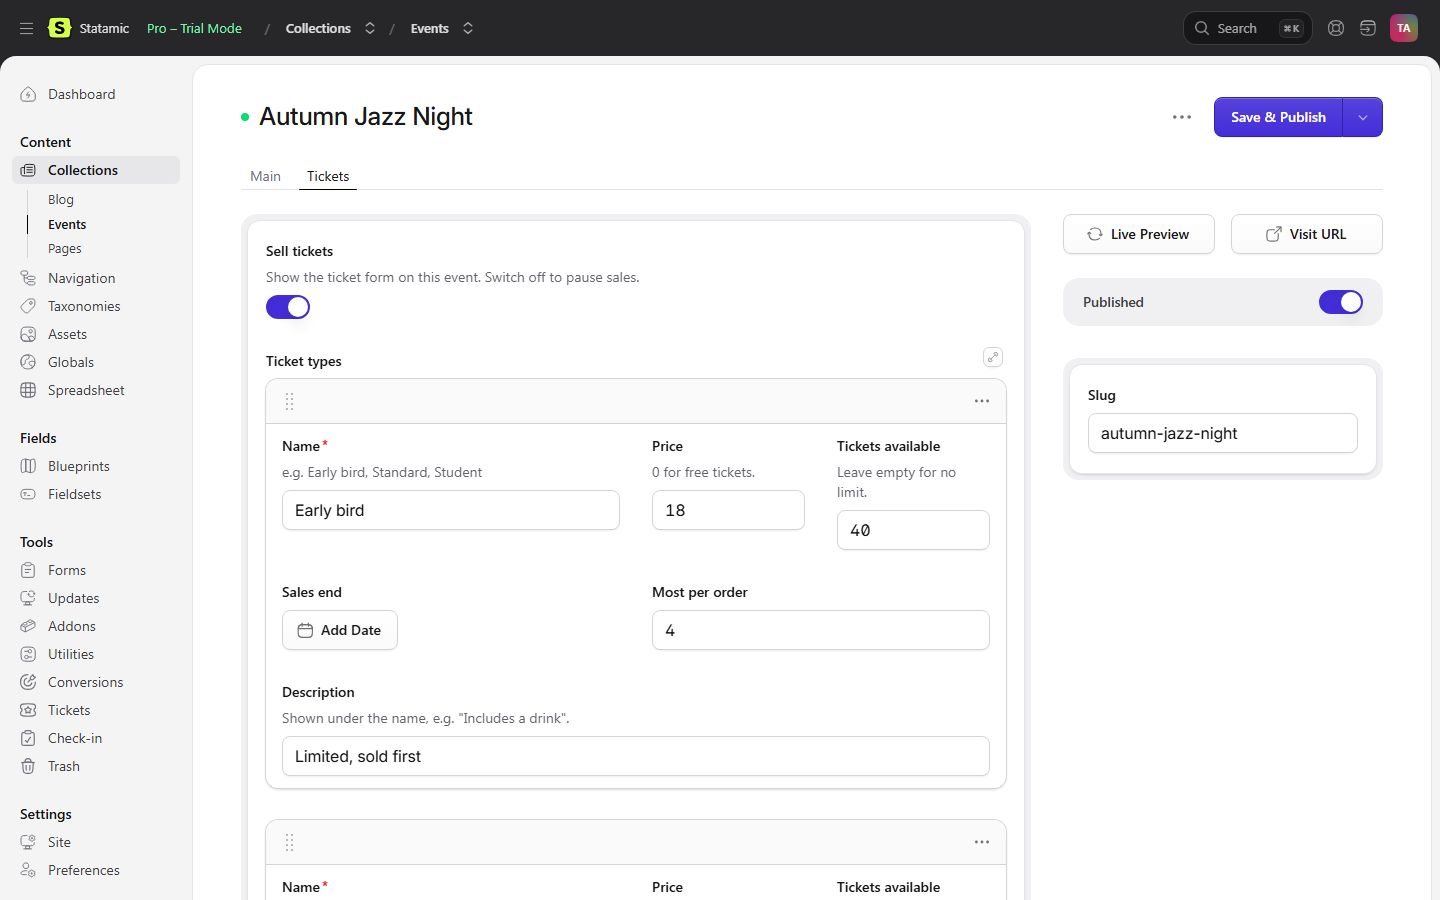
Task: Open the Check-in icon
Action: (x=28, y=738)
